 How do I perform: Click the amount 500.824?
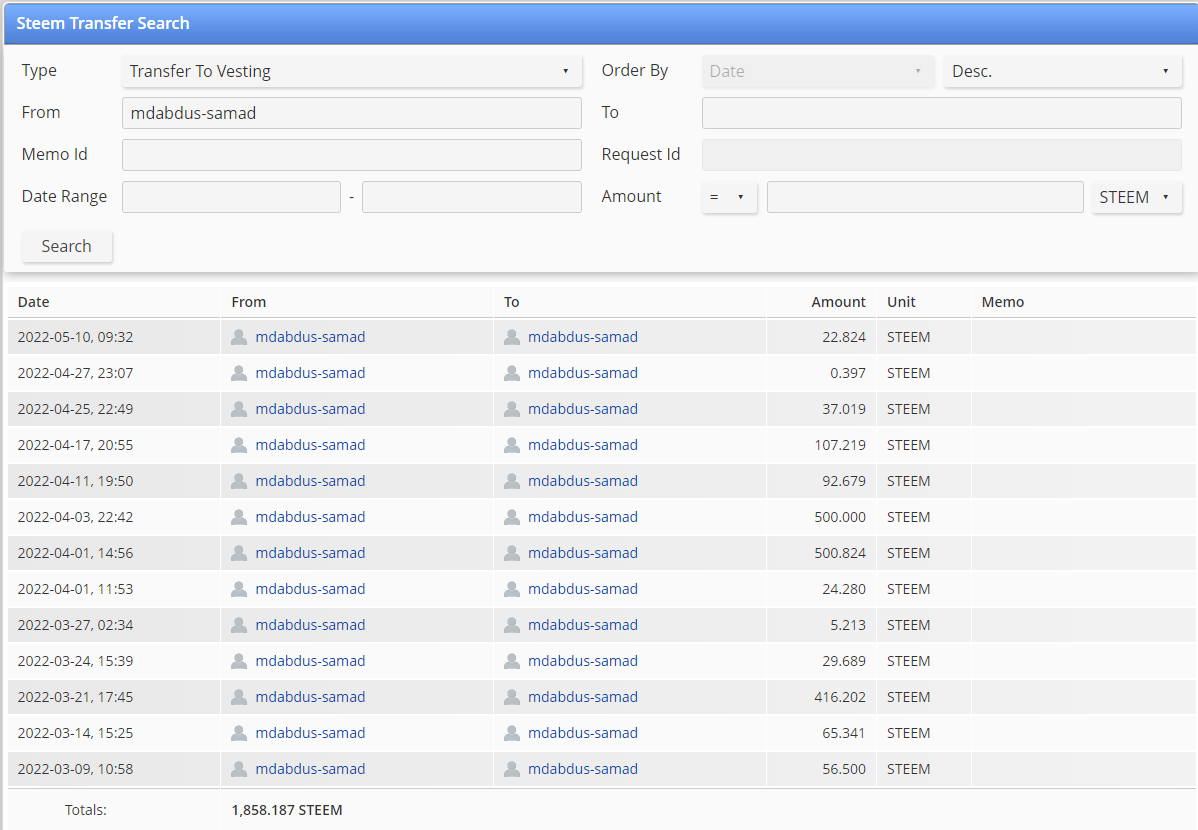coord(840,553)
